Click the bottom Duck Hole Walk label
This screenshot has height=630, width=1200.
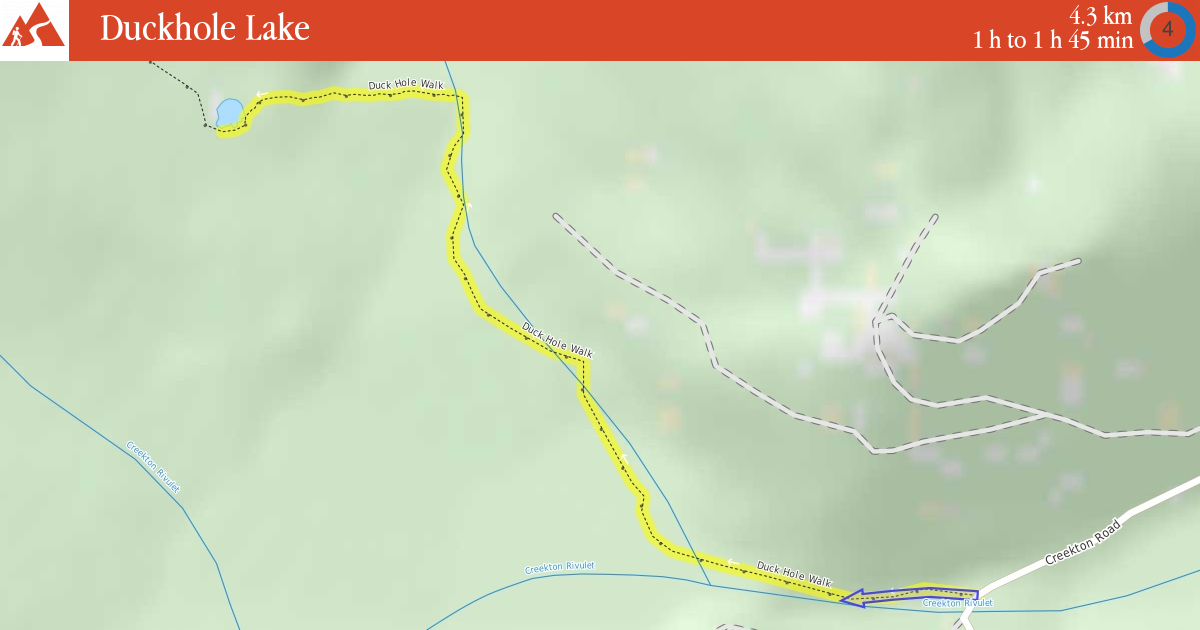coord(794,574)
